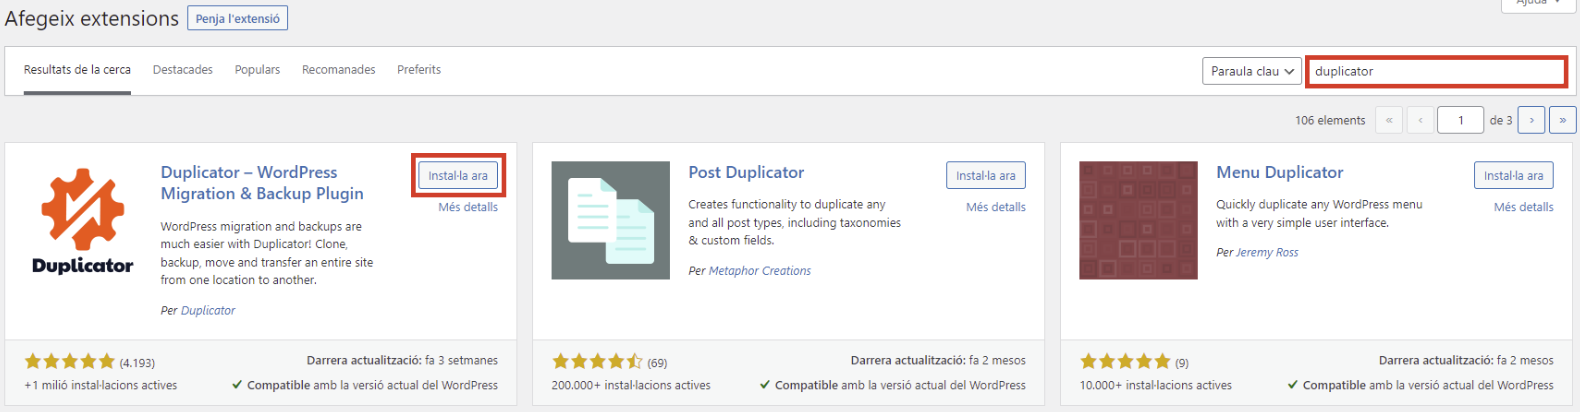
Task: Open the "Post Duplicator" title link
Action: pyautogui.click(x=746, y=172)
